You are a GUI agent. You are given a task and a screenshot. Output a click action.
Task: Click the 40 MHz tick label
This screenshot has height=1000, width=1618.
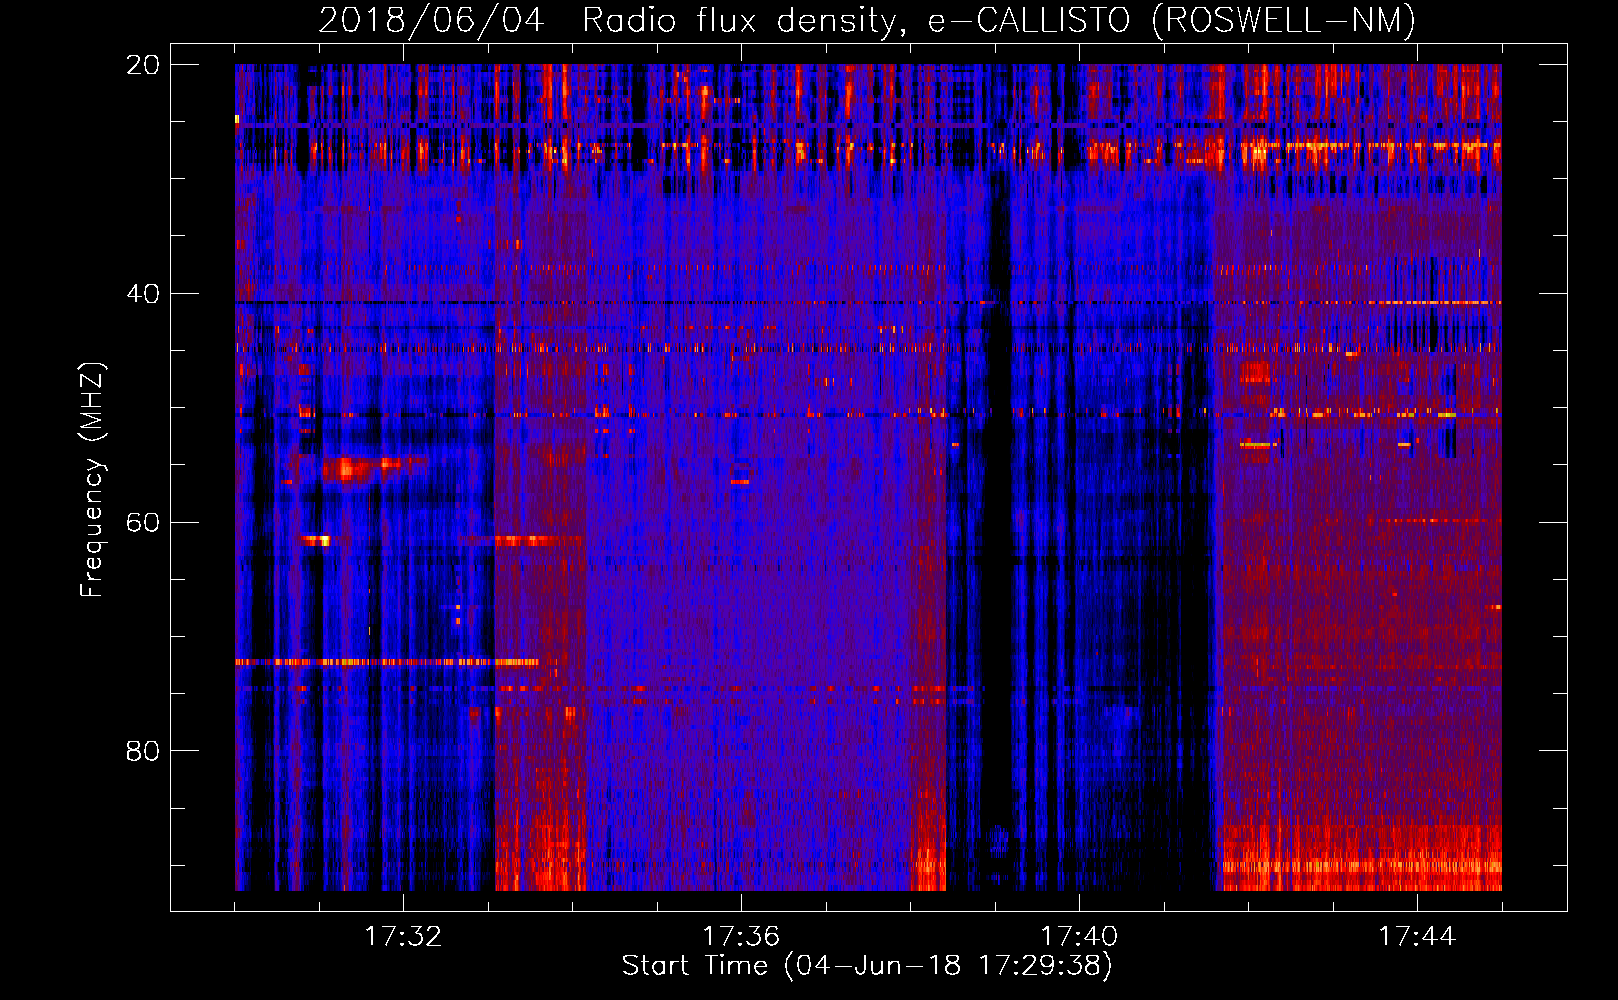[x=143, y=294]
